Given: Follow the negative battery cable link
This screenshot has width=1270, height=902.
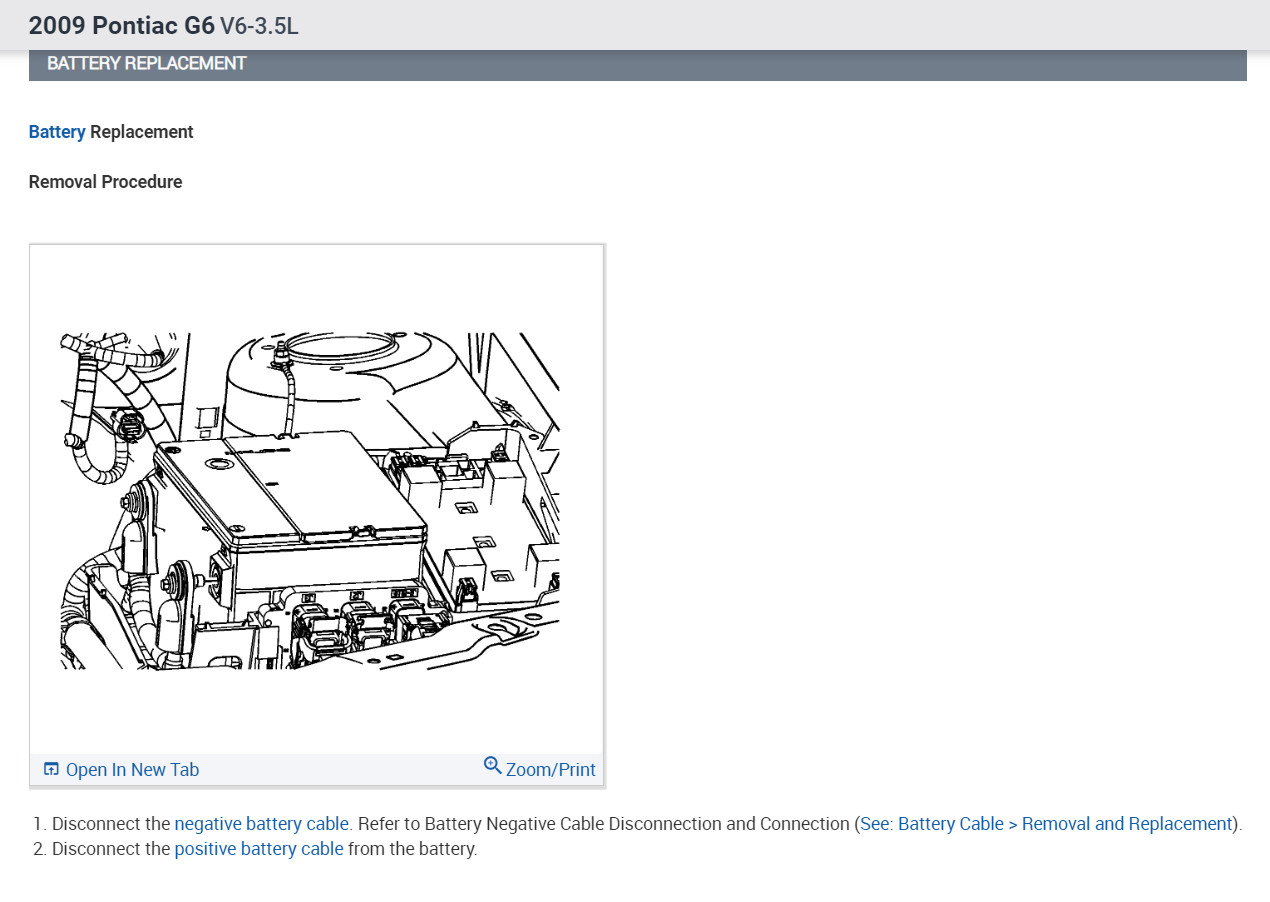Looking at the screenshot, I should [261, 823].
